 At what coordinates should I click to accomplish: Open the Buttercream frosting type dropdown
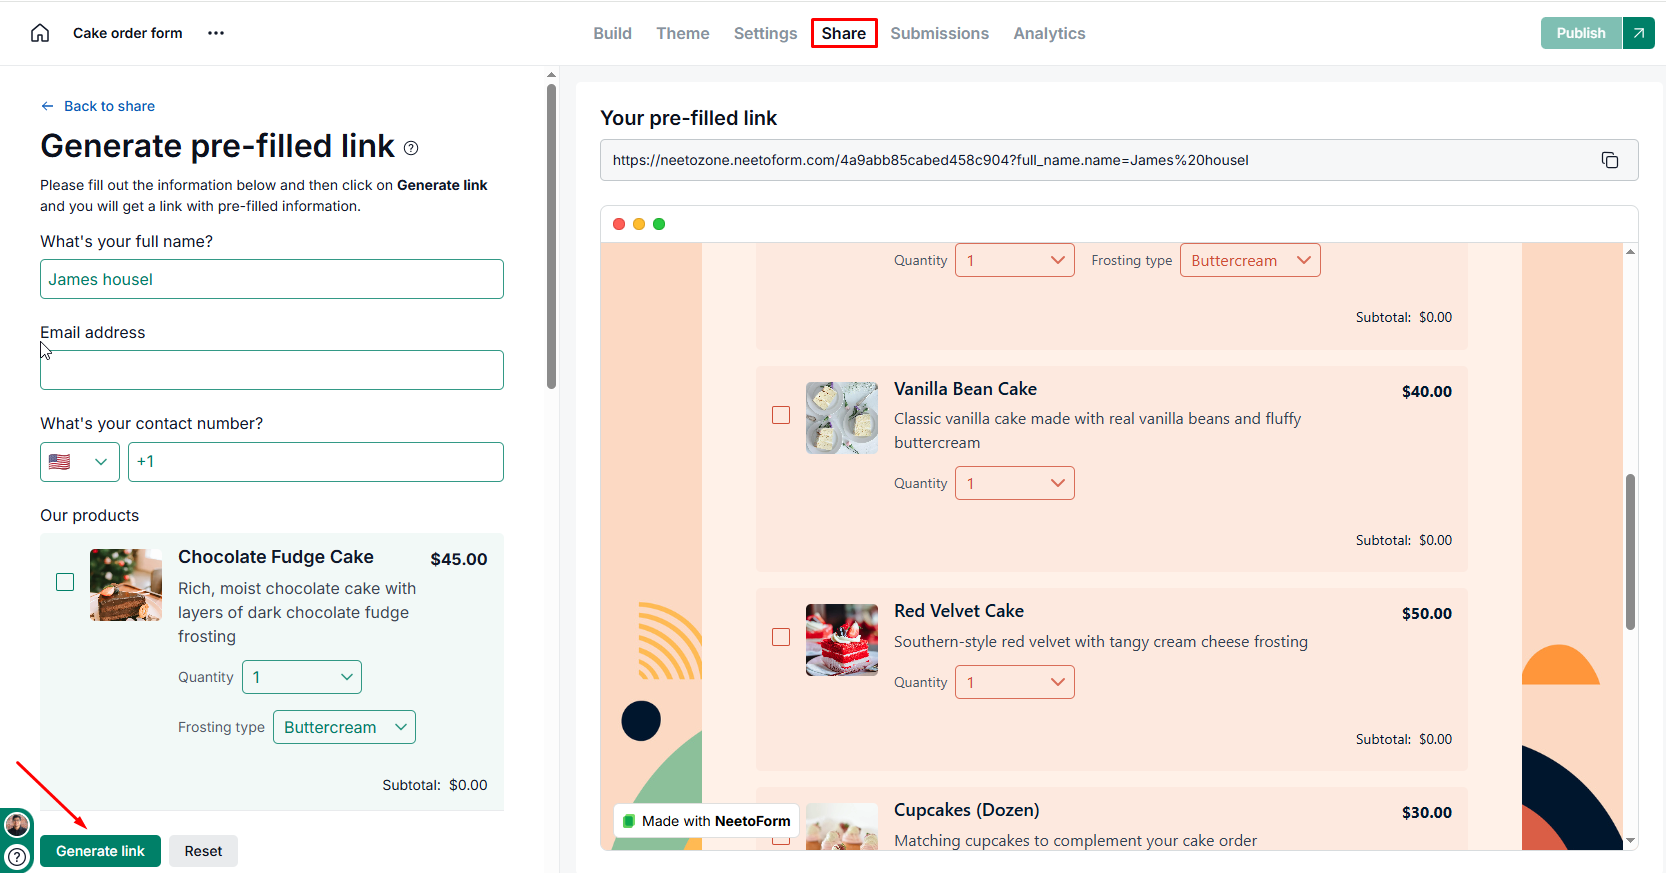point(344,727)
